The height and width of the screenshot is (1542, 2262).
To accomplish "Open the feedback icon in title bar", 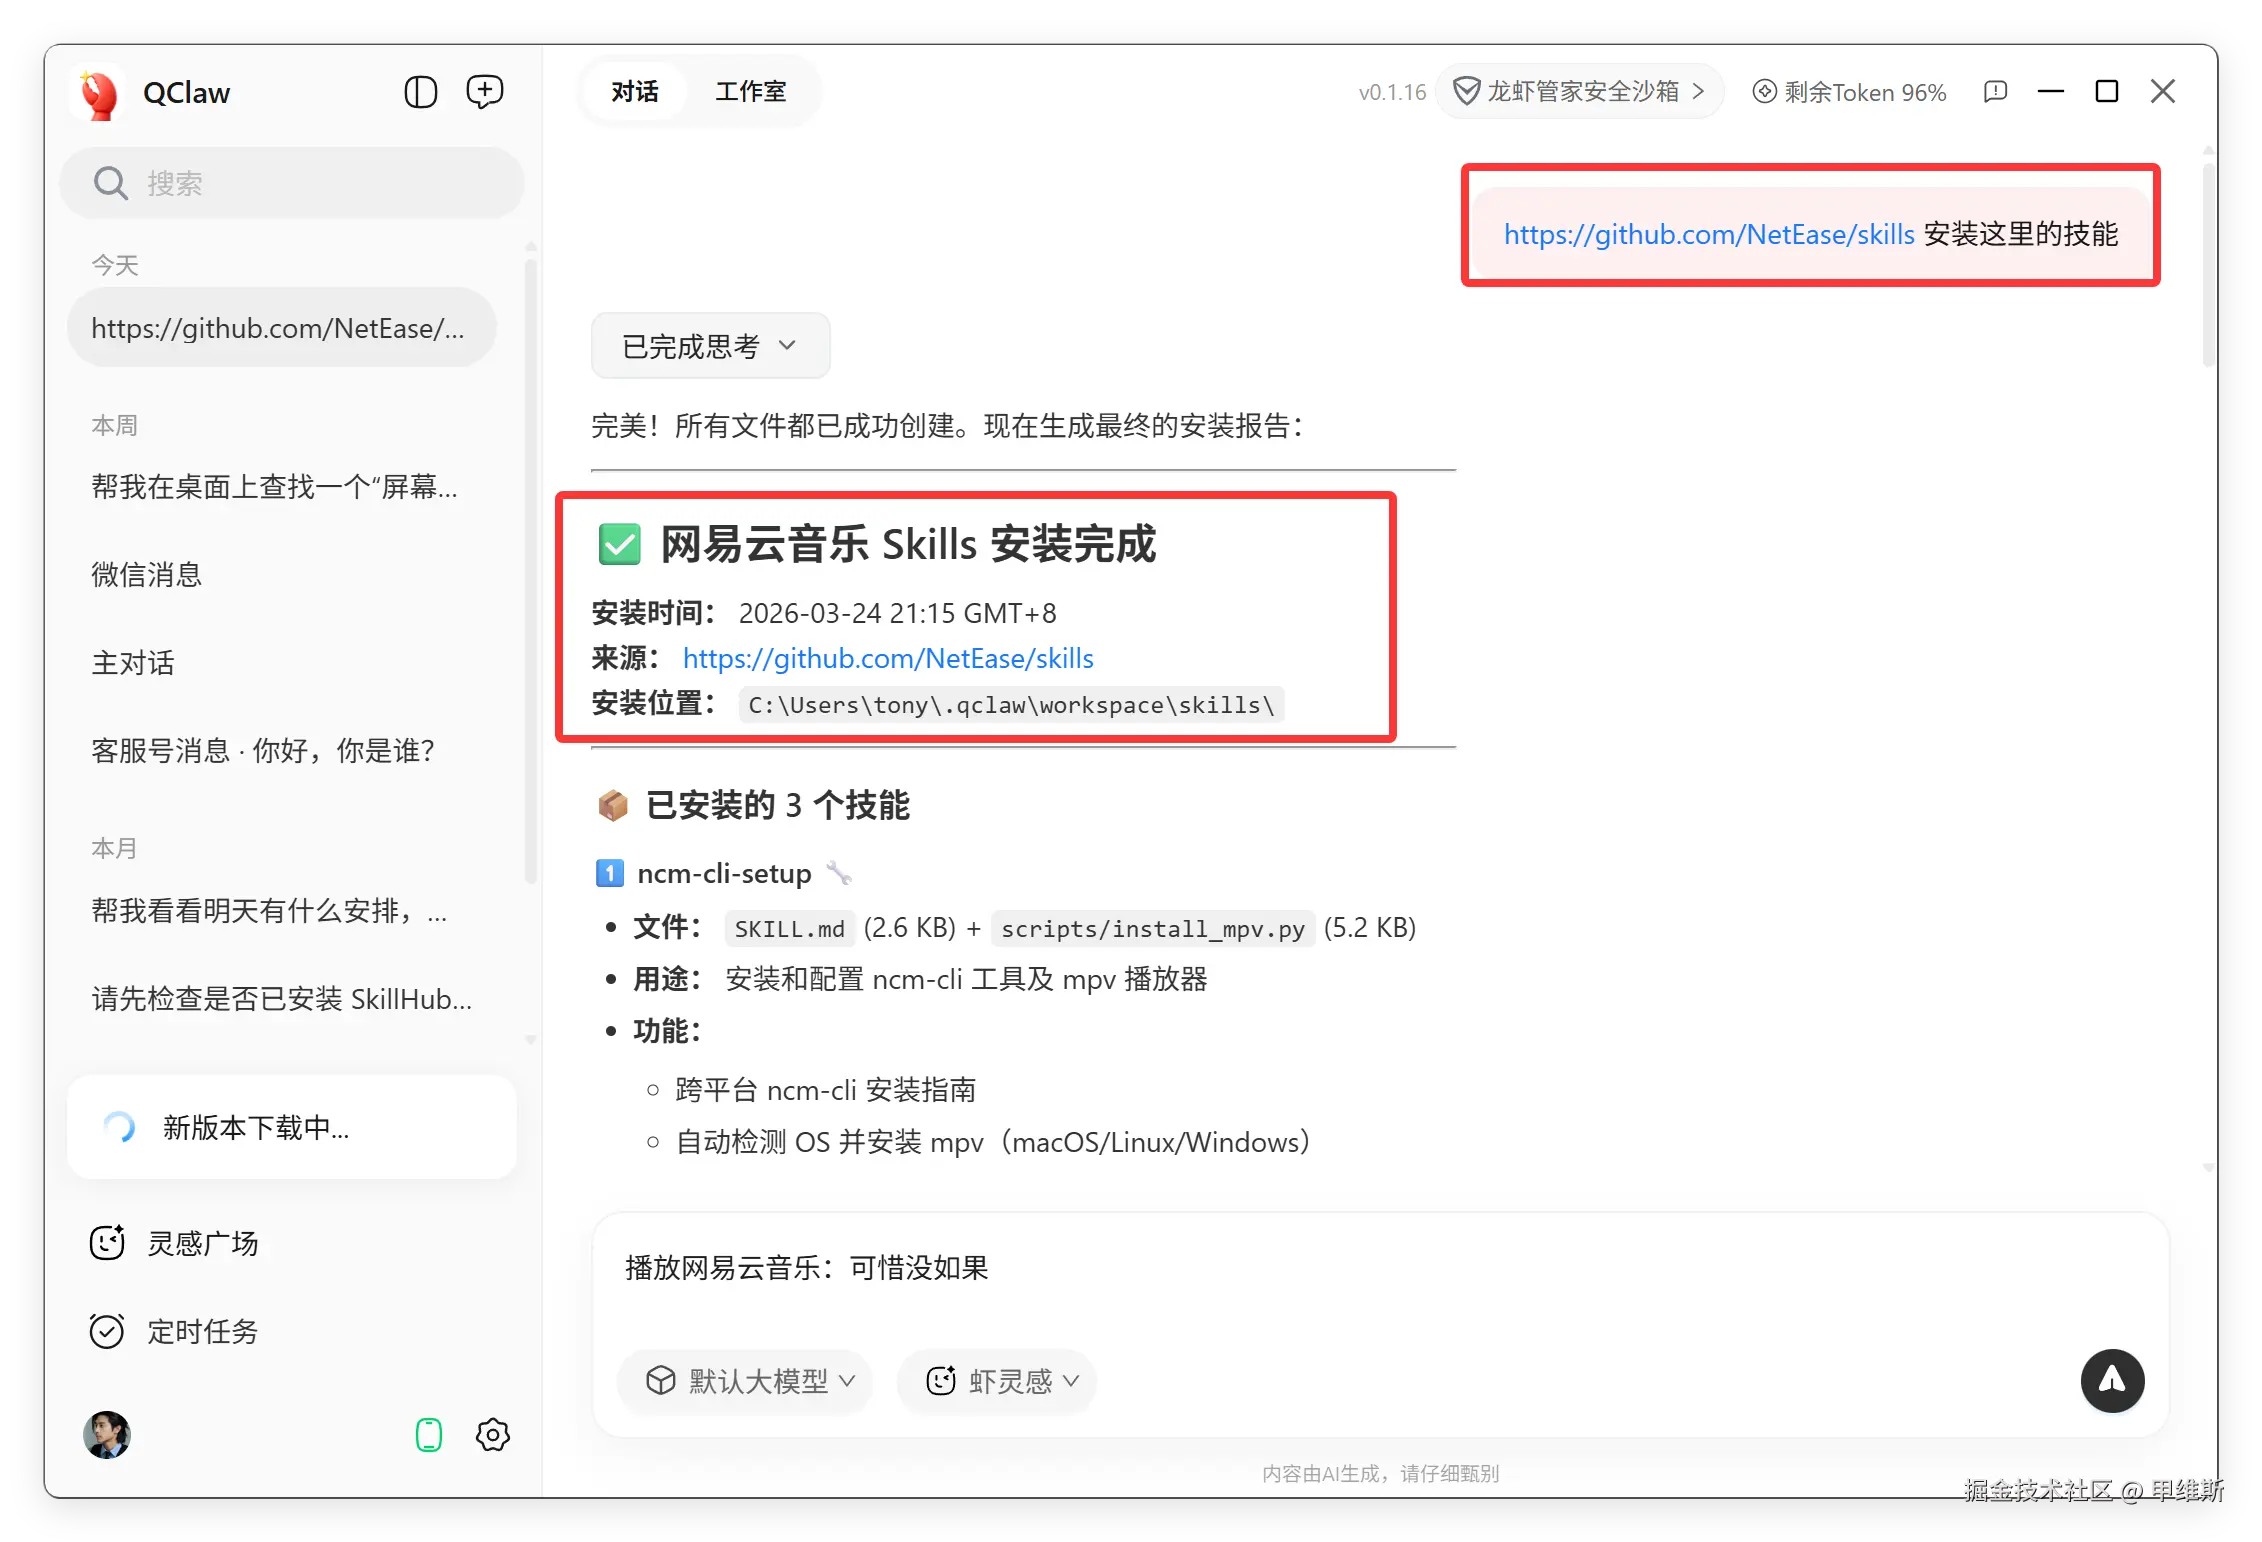I will pyautogui.click(x=1995, y=92).
